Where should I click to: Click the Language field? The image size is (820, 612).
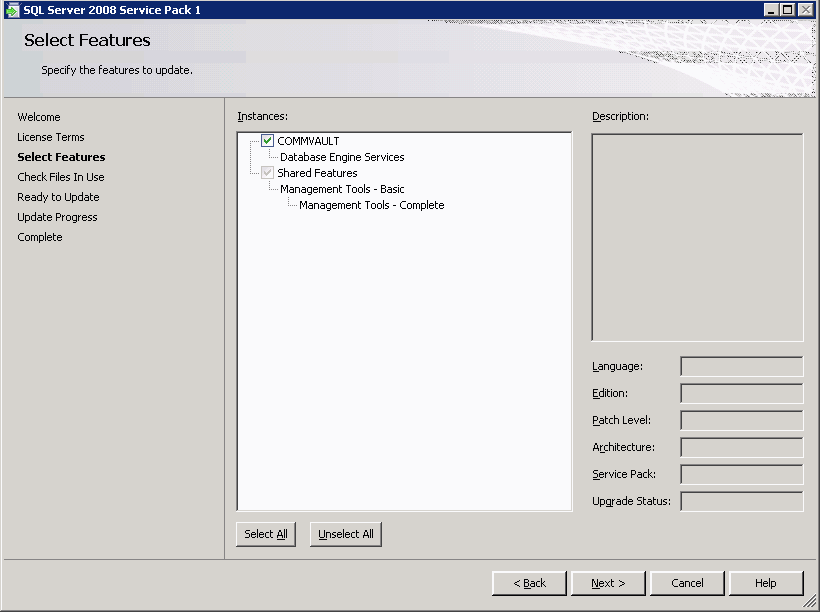(x=742, y=366)
